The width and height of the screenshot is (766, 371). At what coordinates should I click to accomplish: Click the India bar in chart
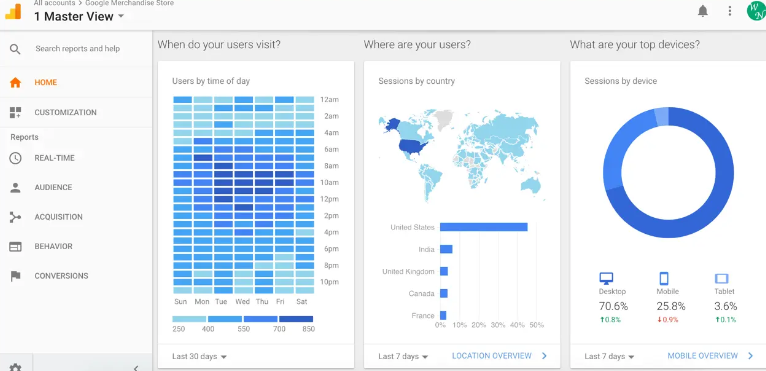pos(446,249)
